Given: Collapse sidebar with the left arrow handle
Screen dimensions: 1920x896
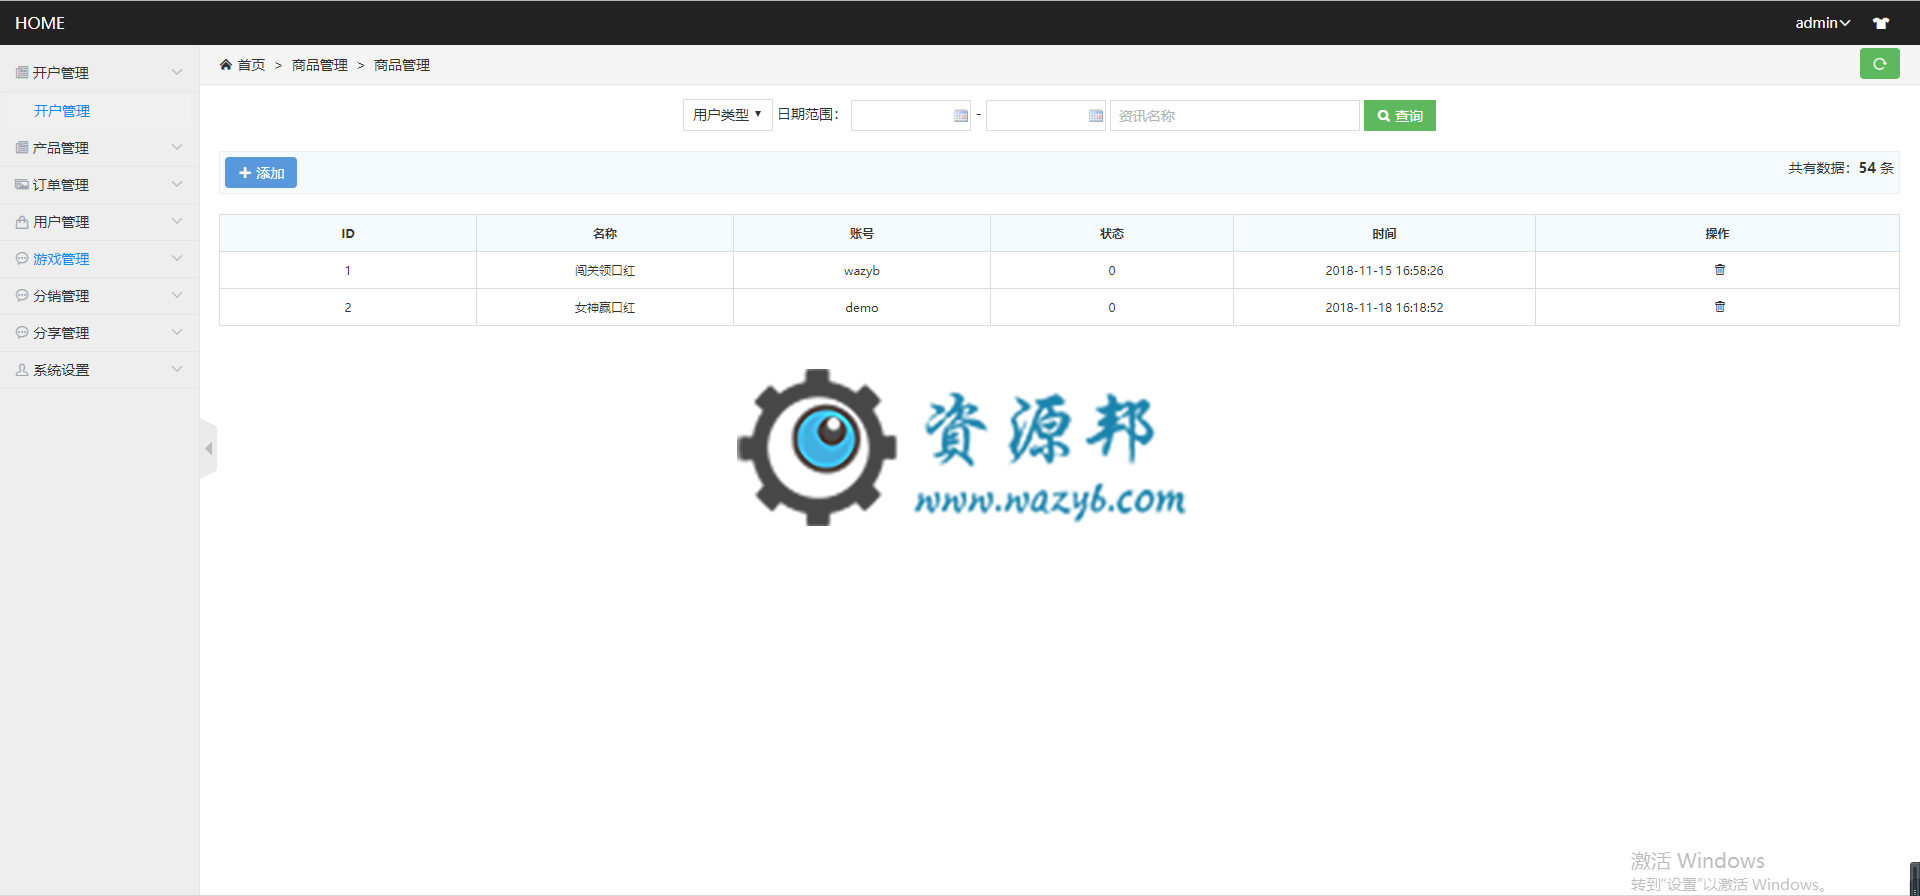Looking at the screenshot, I should point(208,449).
